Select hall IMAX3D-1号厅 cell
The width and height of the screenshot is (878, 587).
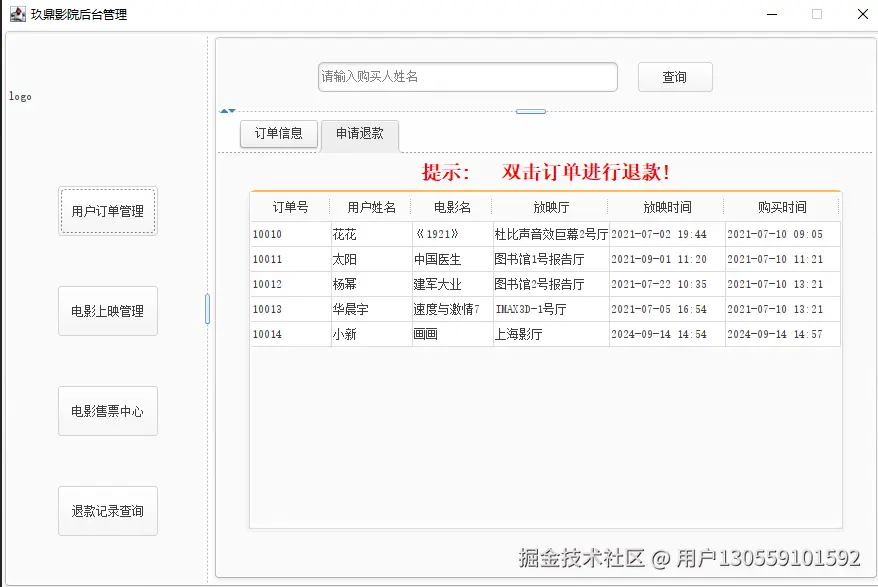[x=551, y=309]
